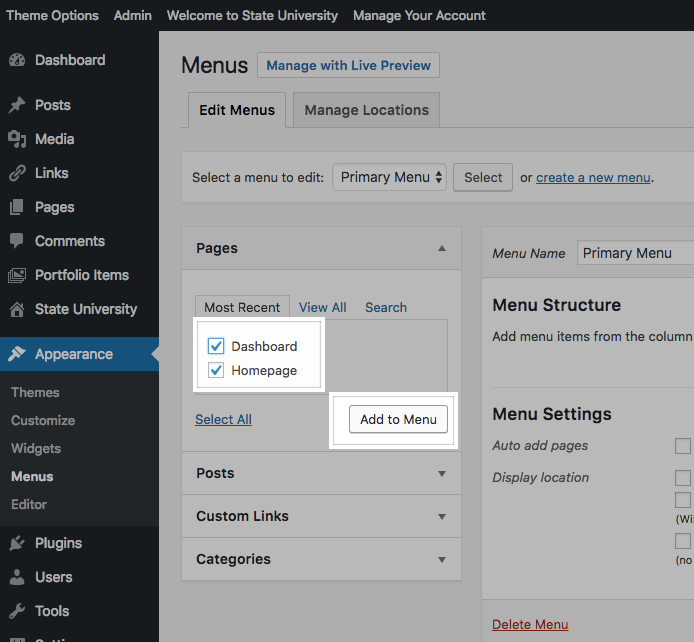Open Welcome to State University in admin bar
Viewport: 694px width, 642px height.
pos(252,15)
